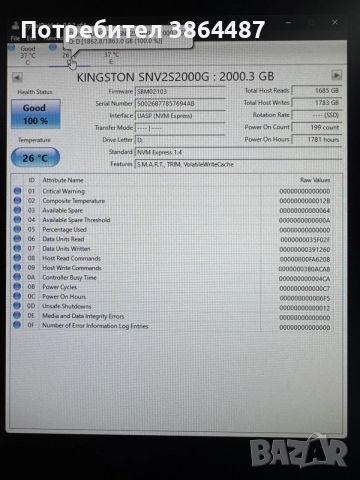This screenshot has width=360, height=480.
Task: Close the CrystalDiskInfo window
Action: pyautogui.click(x=335, y=22)
